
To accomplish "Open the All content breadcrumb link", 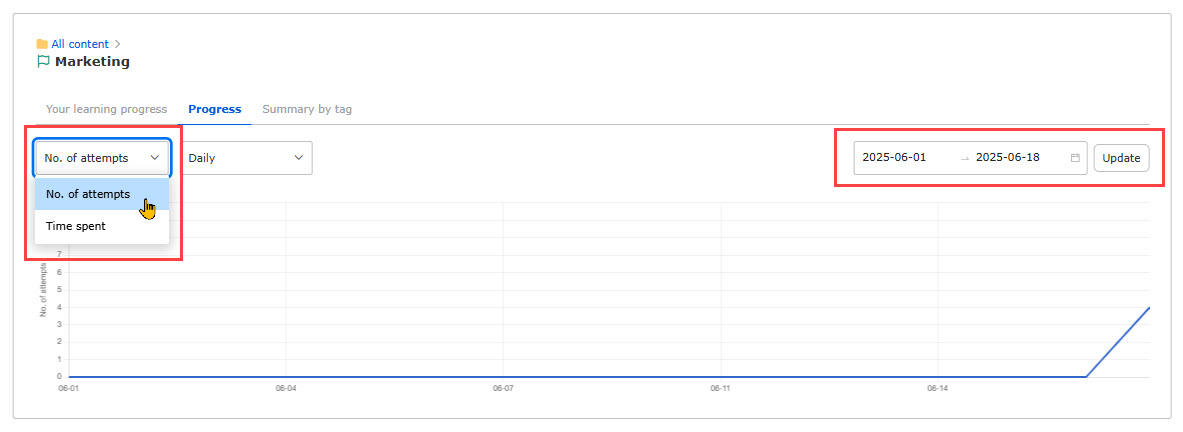I will click(x=80, y=44).
